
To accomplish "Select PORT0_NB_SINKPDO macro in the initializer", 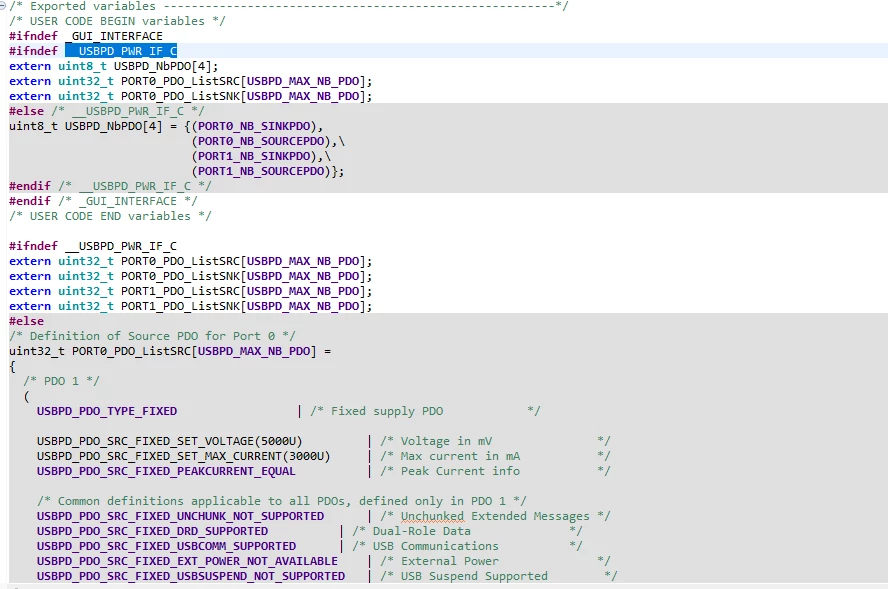I will click(254, 126).
